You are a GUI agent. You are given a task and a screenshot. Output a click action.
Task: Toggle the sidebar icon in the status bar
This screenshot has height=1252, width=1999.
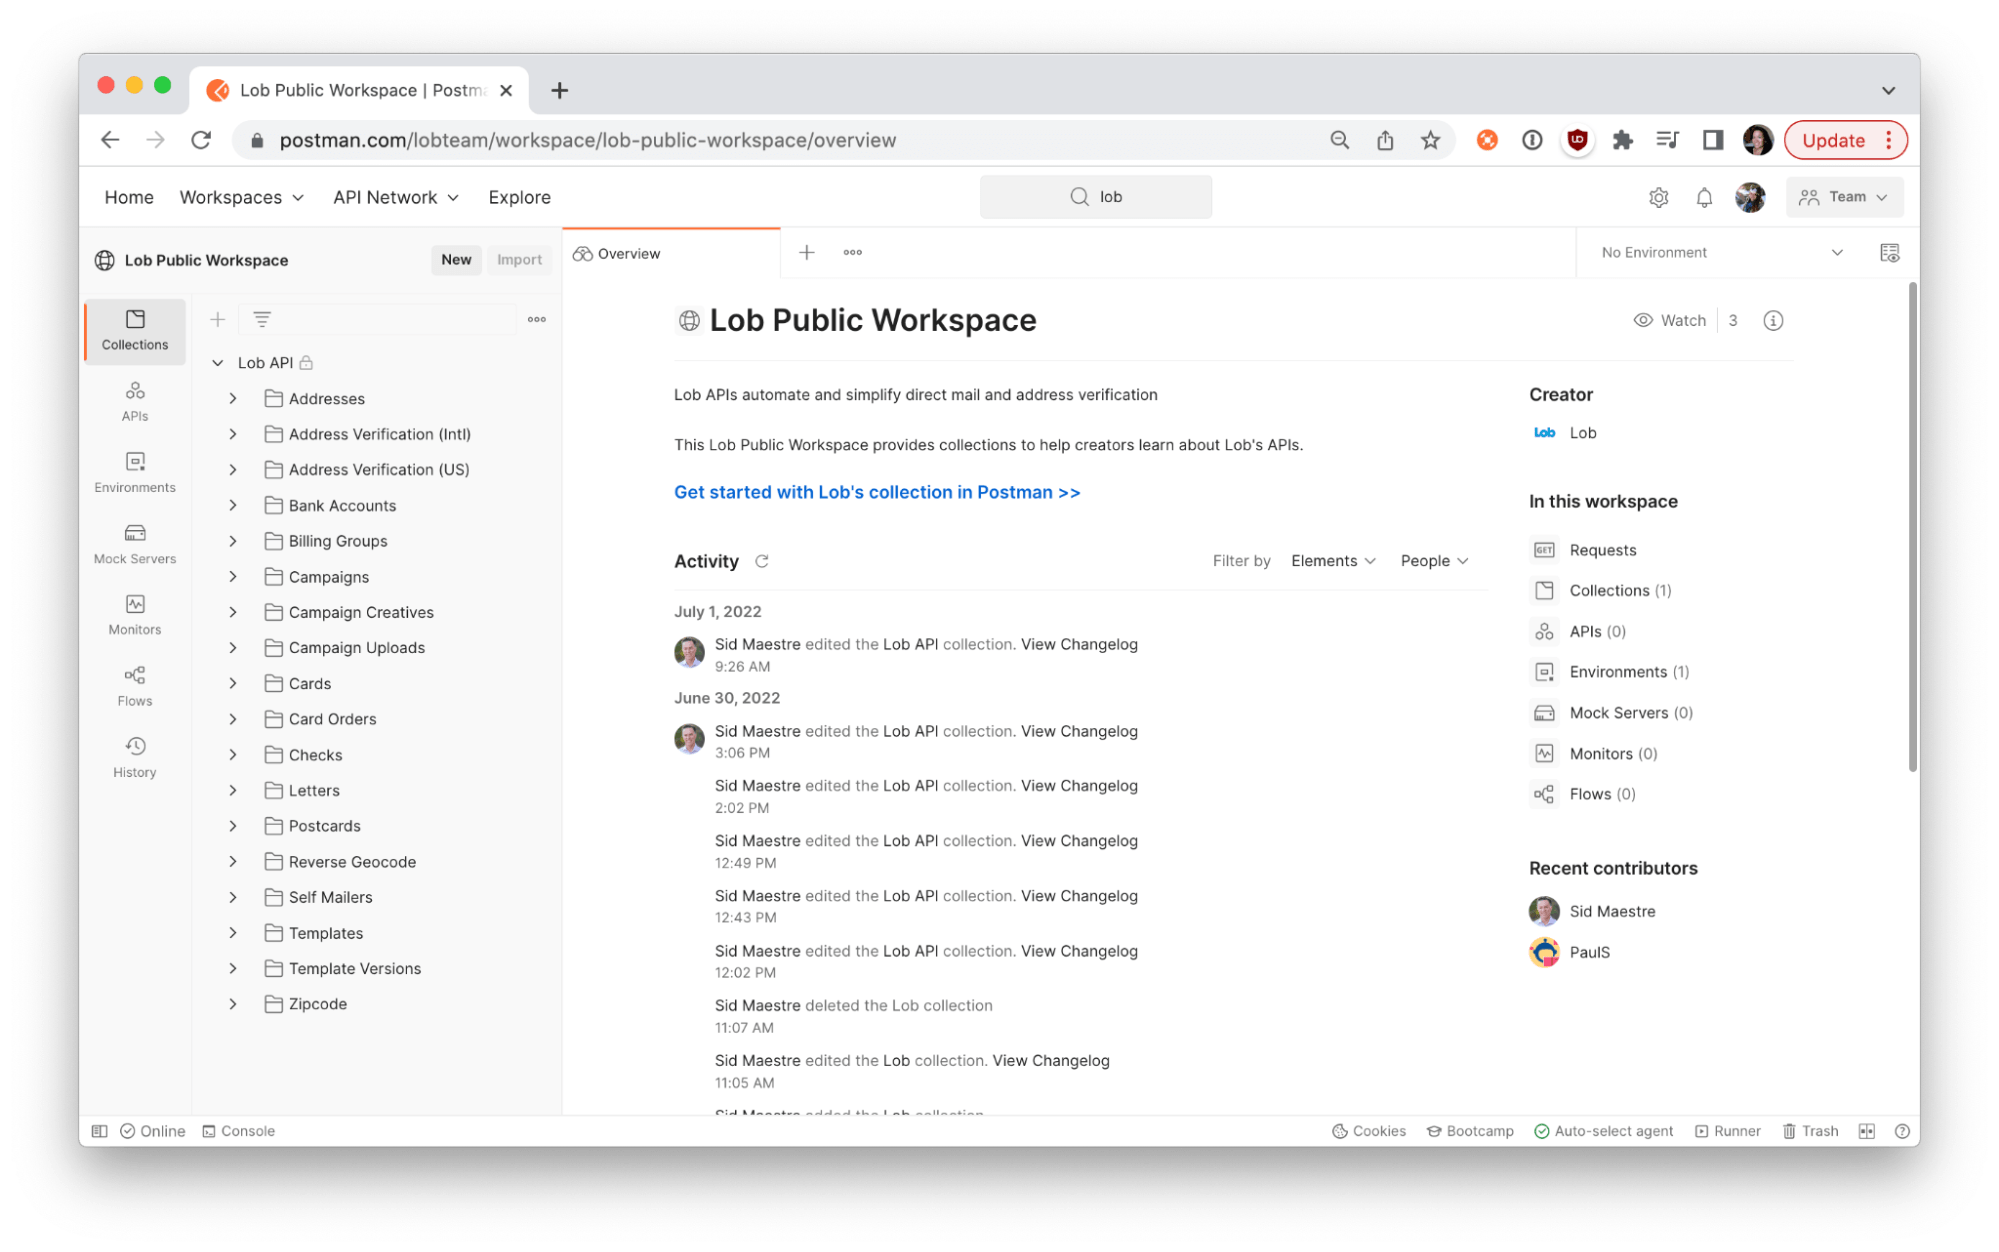99,1131
